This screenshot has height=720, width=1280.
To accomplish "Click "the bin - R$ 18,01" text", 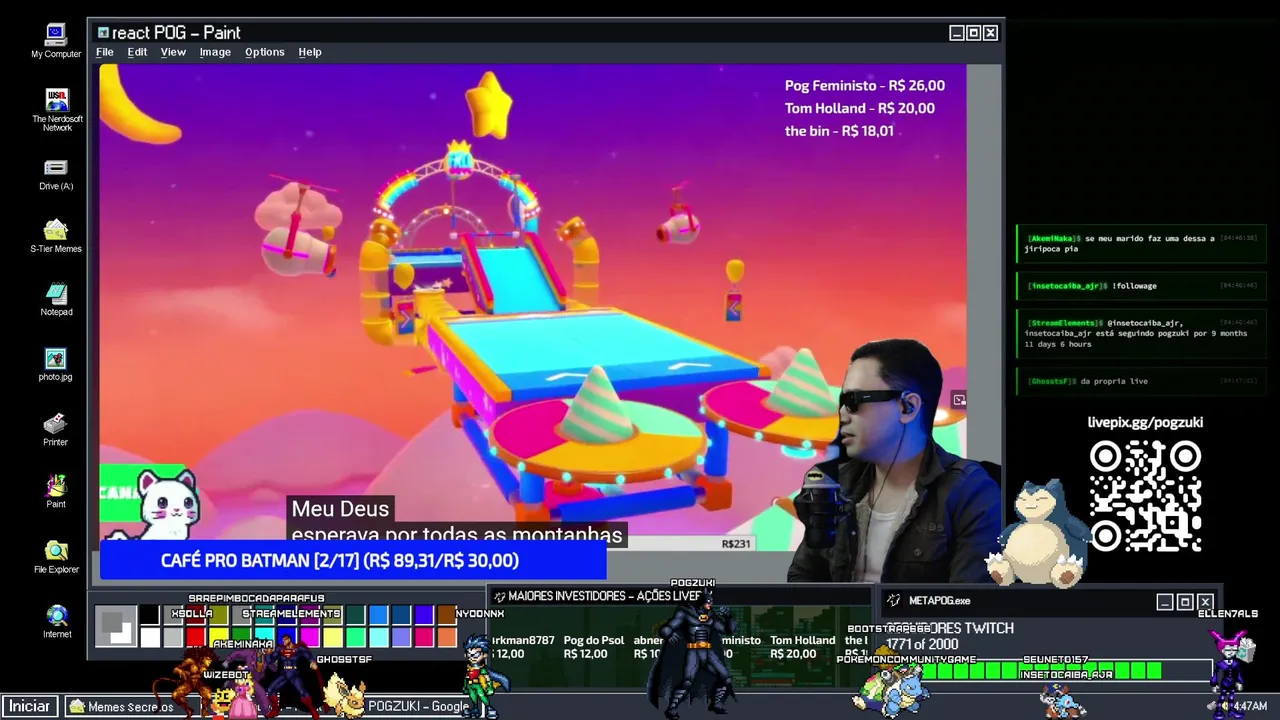I will (x=839, y=131).
